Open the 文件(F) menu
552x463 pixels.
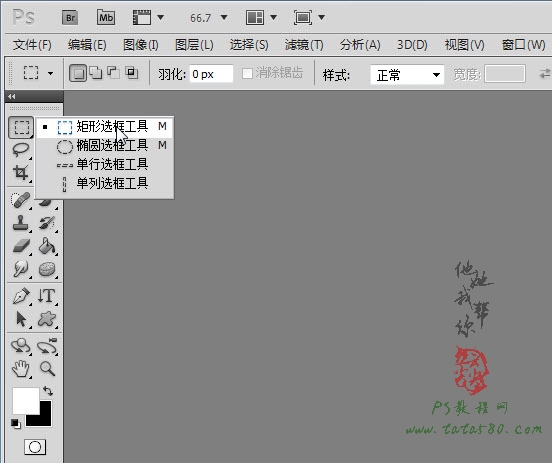(32, 45)
